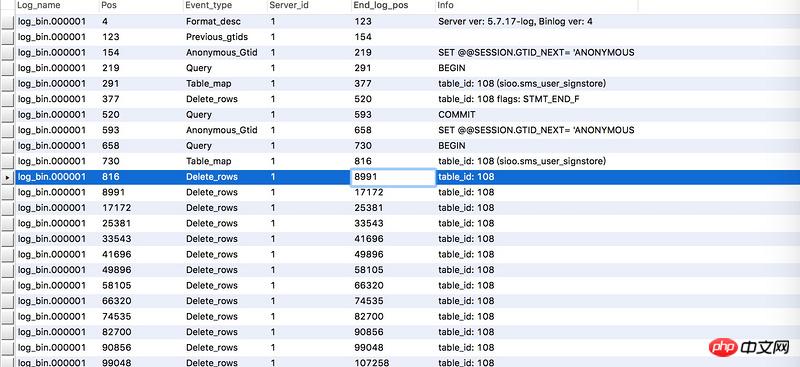This screenshot has width=800, height=367.
Task: Click the Delete_rows cell at Pos 377
Action: (225, 99)
